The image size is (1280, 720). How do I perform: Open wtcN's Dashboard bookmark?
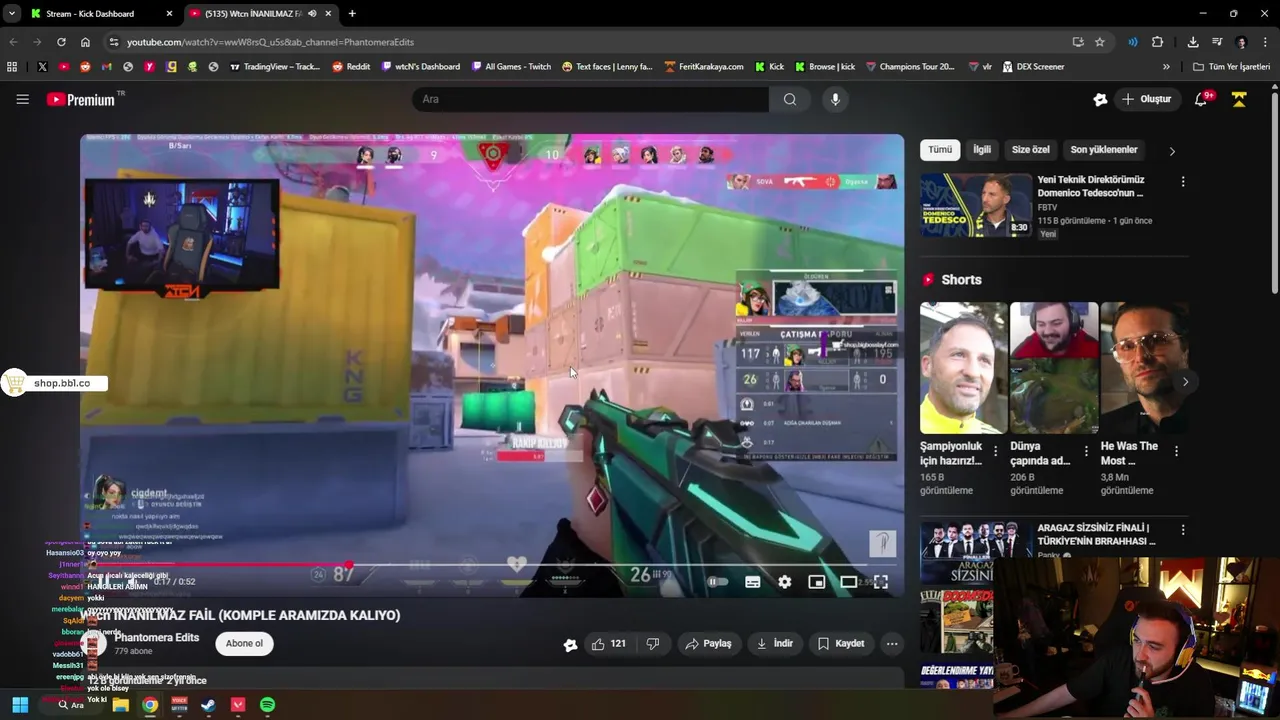421,67
